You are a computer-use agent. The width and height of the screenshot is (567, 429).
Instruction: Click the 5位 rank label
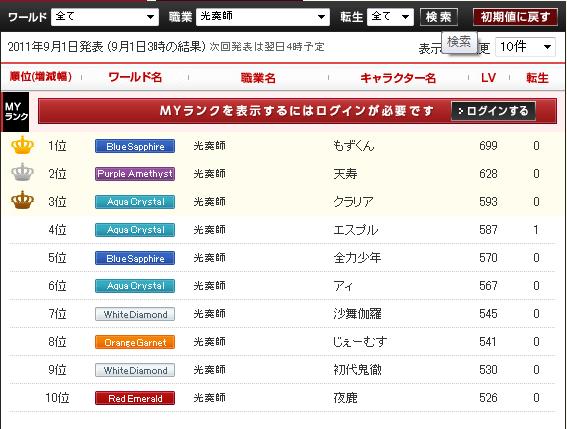point(57,258)
